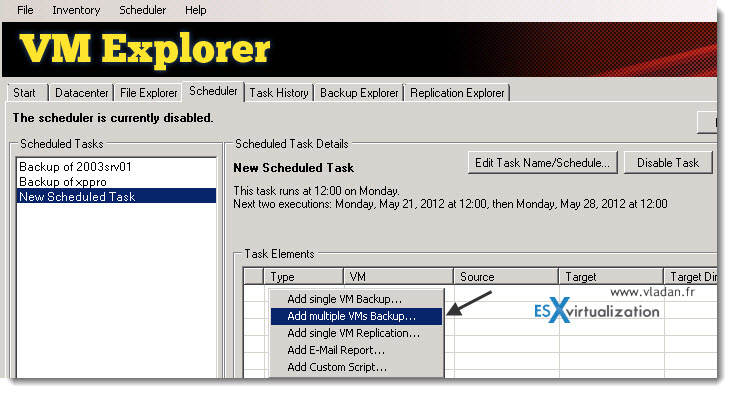Switch to Replication Explorer tab
Screen dimensions: 732x393
457,92
